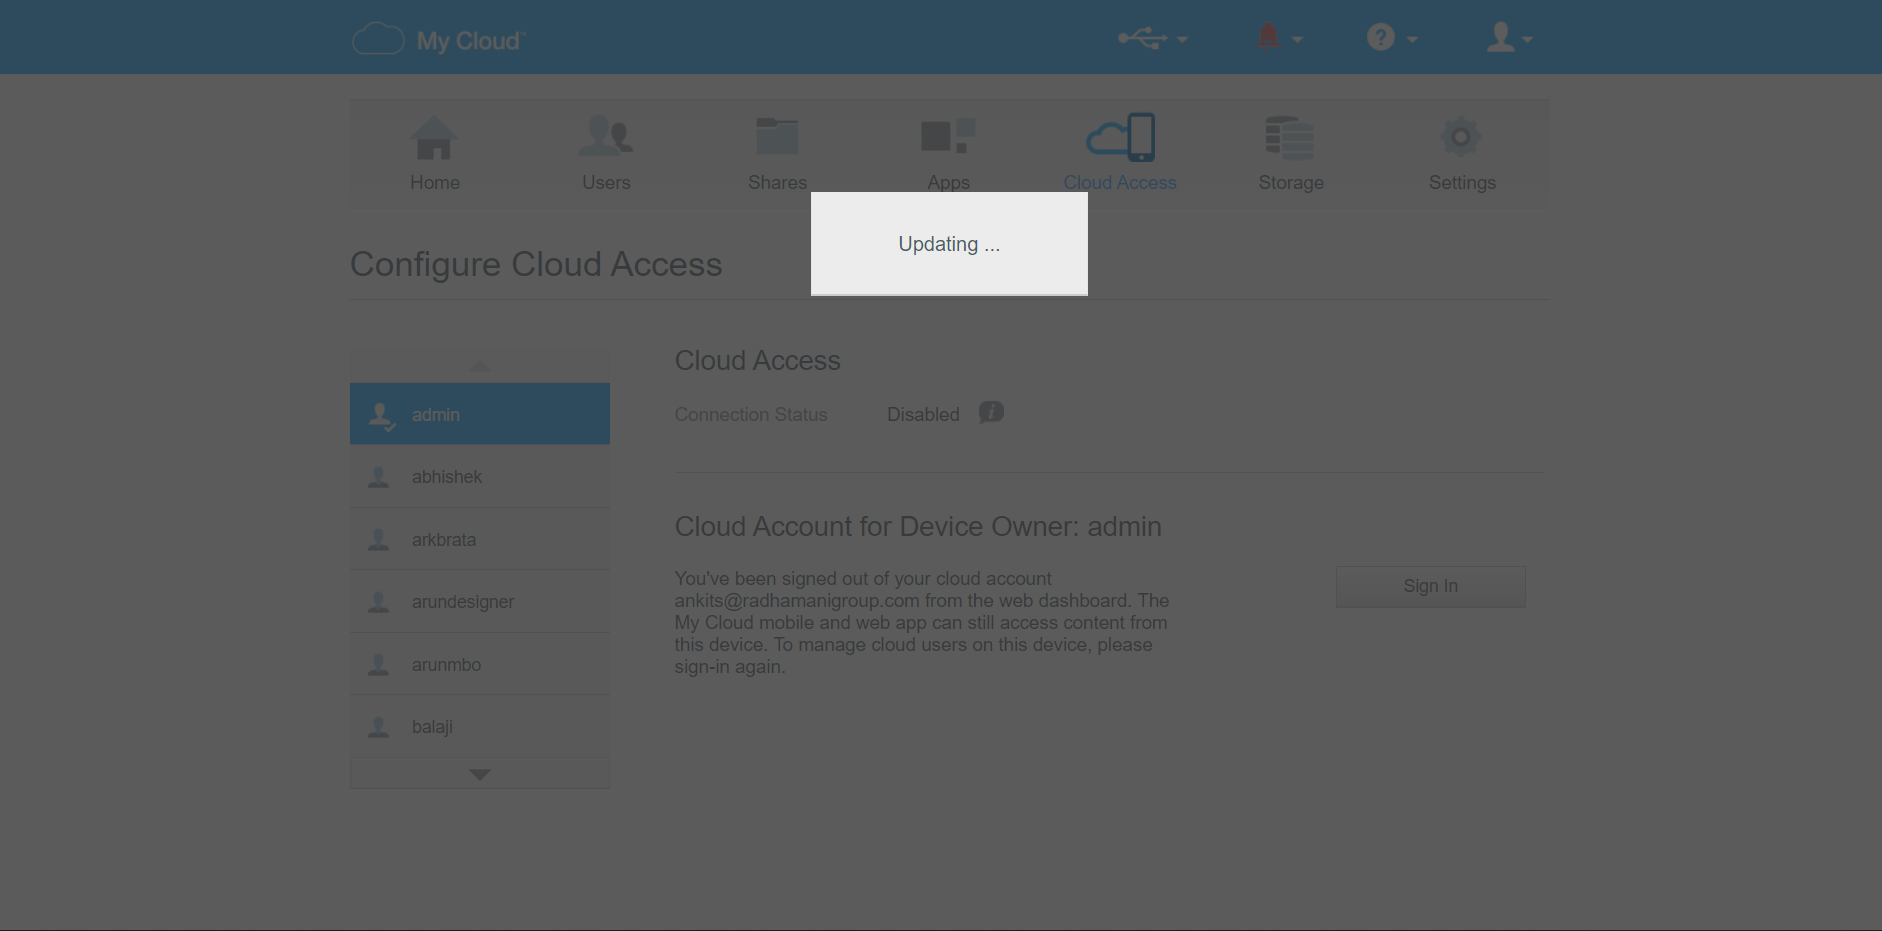The width and height of the screenshot is (1882, 931).
Task: Open the Settings tab label
Action: (x=1462, y=183)
